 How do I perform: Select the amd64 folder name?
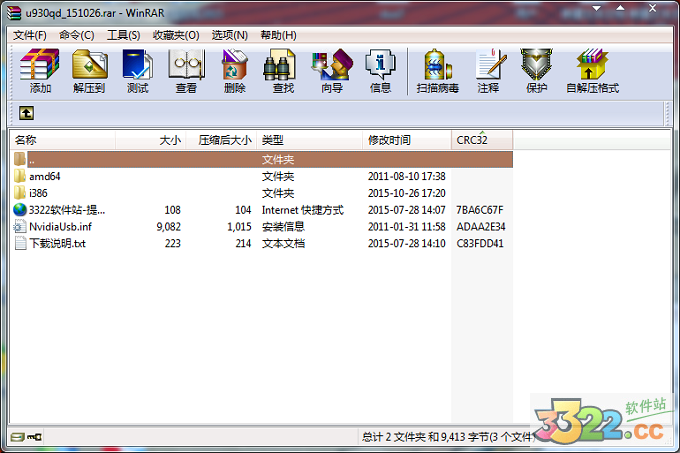point(45,176)
